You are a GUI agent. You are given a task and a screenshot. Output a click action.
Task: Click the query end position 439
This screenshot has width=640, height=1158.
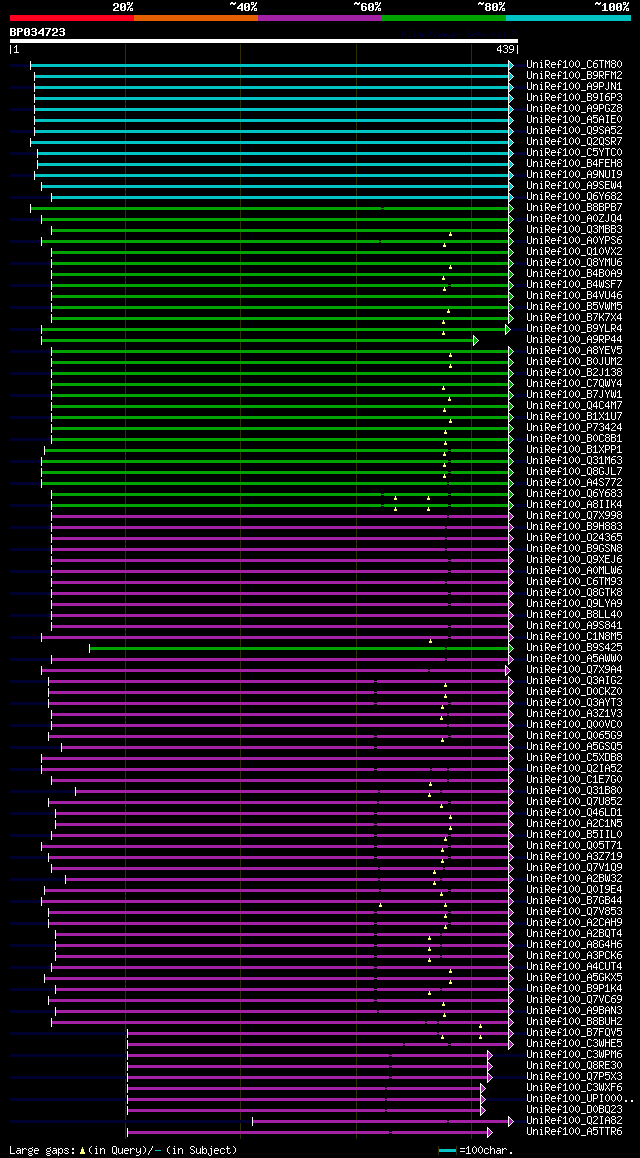[x=506, y=49]
